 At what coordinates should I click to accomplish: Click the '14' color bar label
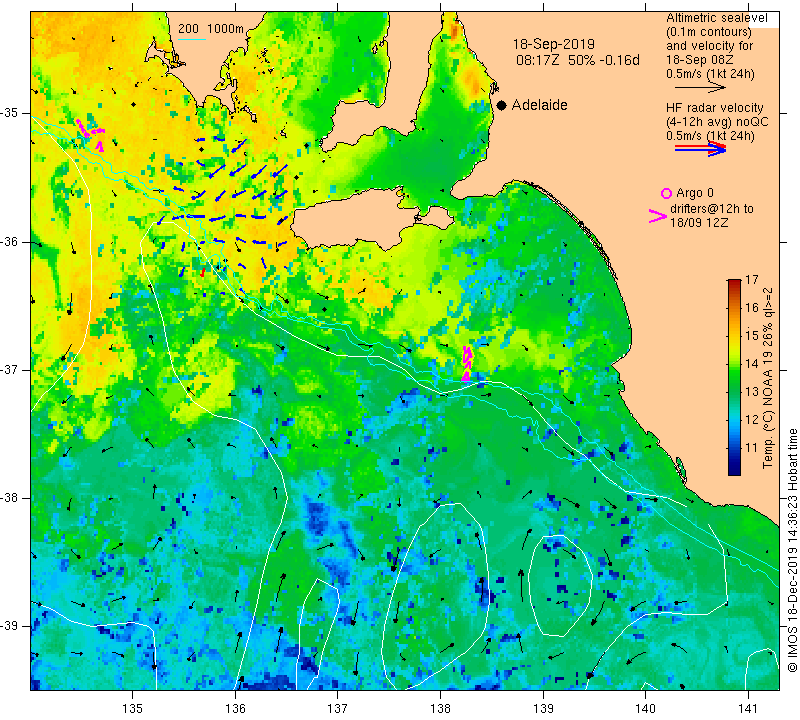(x=752, y=364)
